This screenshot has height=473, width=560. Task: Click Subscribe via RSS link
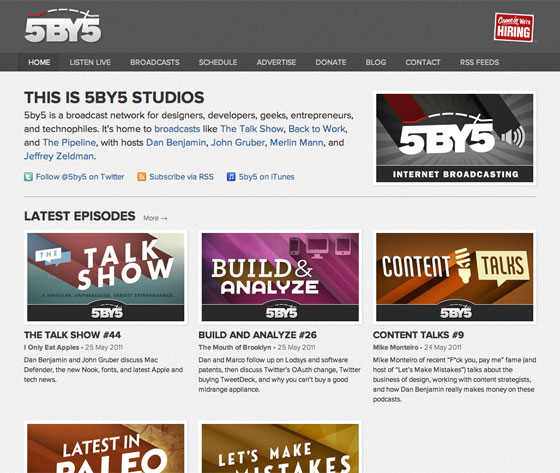click(x=181, y=176)
